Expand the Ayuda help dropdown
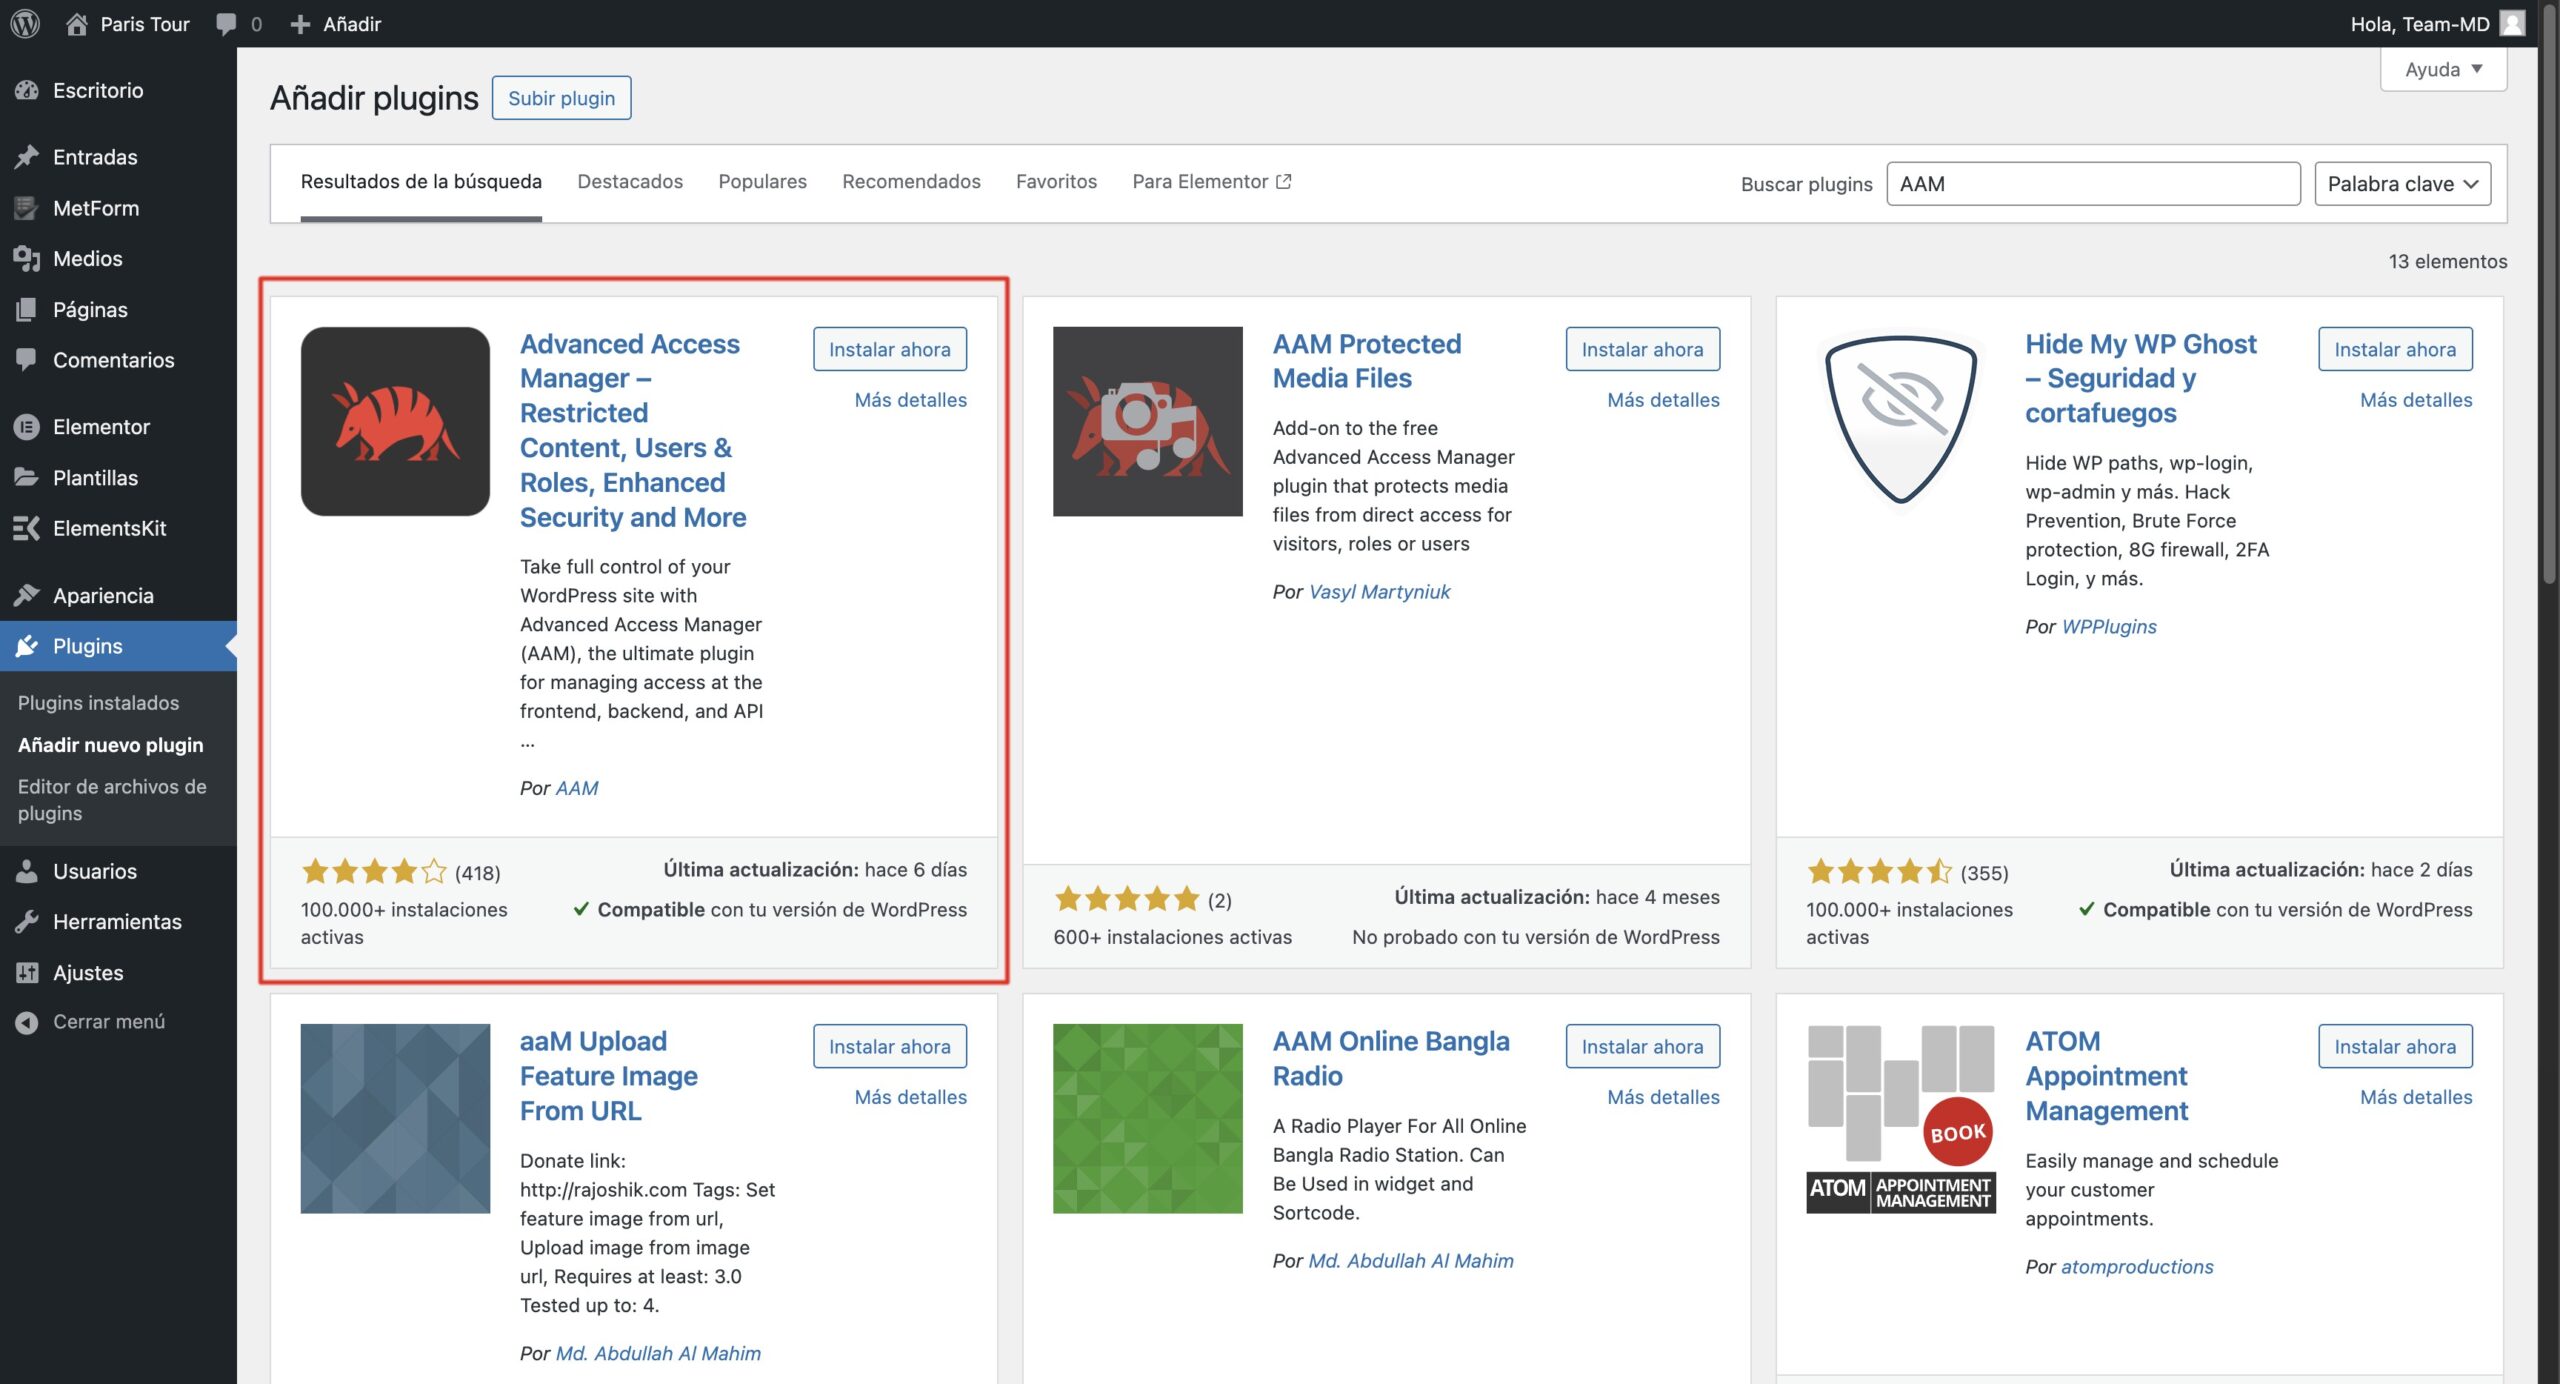 (2443, 69)
